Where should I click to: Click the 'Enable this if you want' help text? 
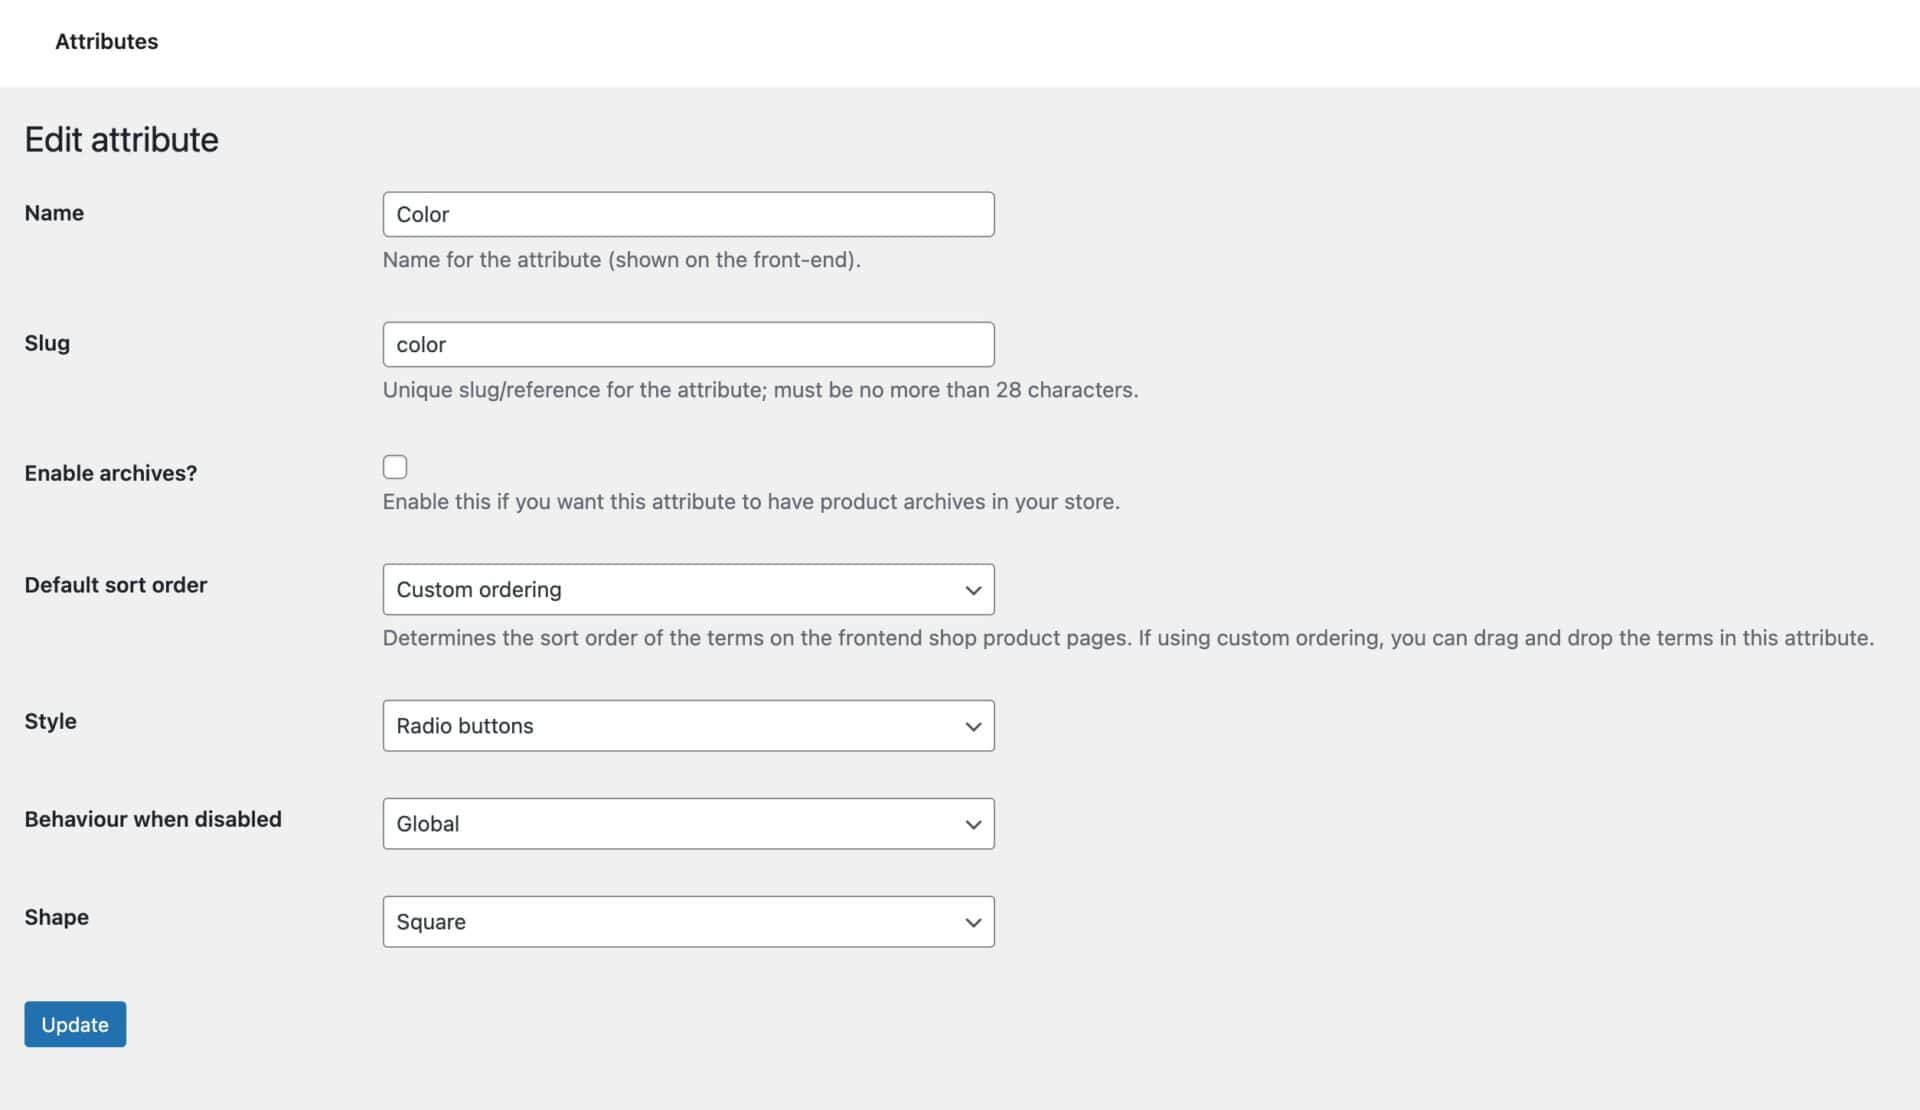pyautogui.click(x=751, y=502)
